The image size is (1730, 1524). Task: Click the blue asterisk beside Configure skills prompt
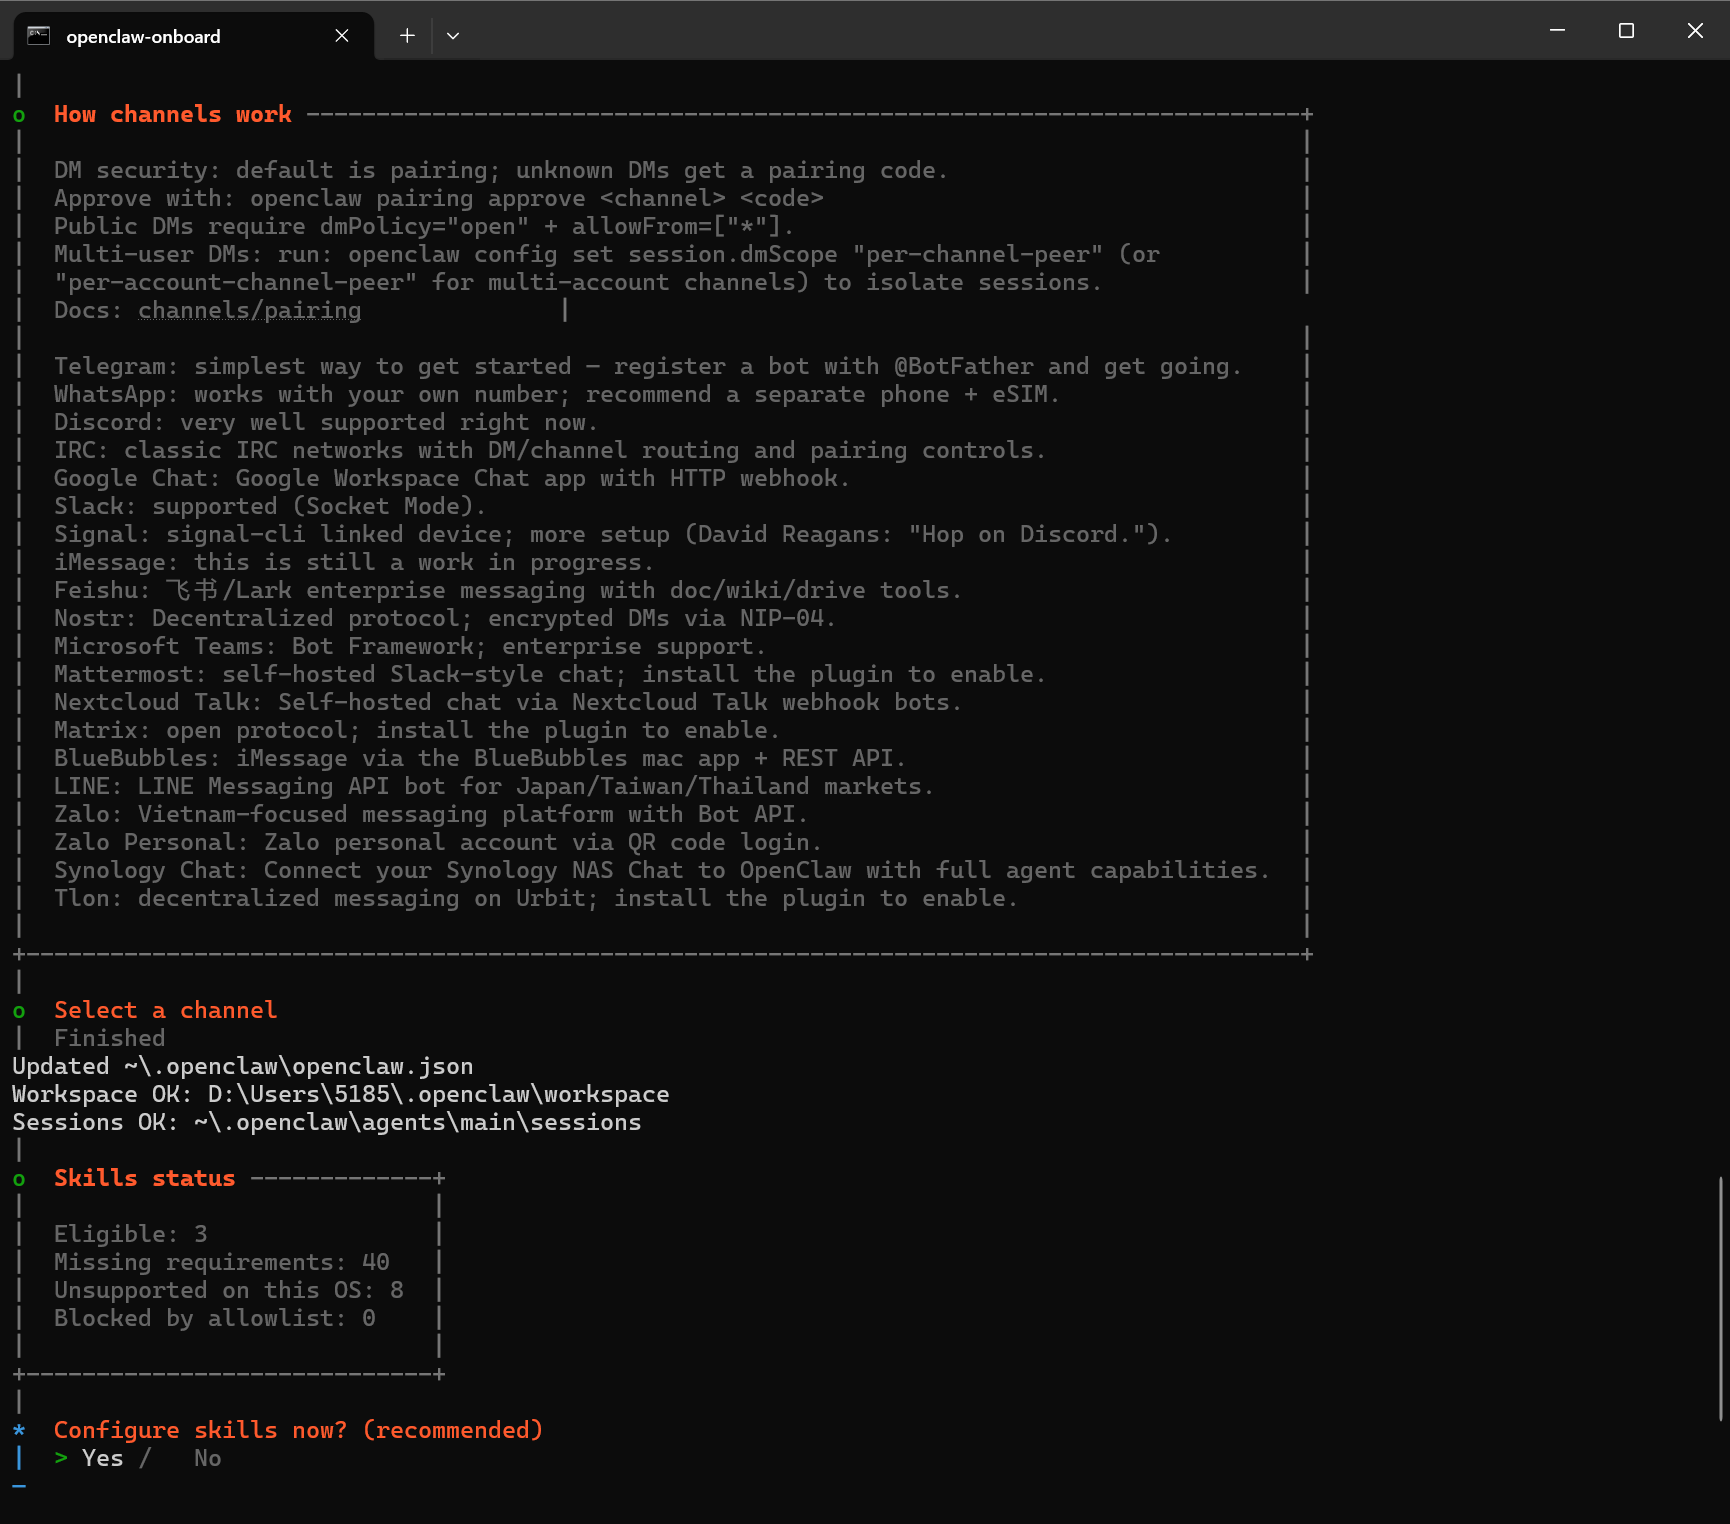(19, 1430)
